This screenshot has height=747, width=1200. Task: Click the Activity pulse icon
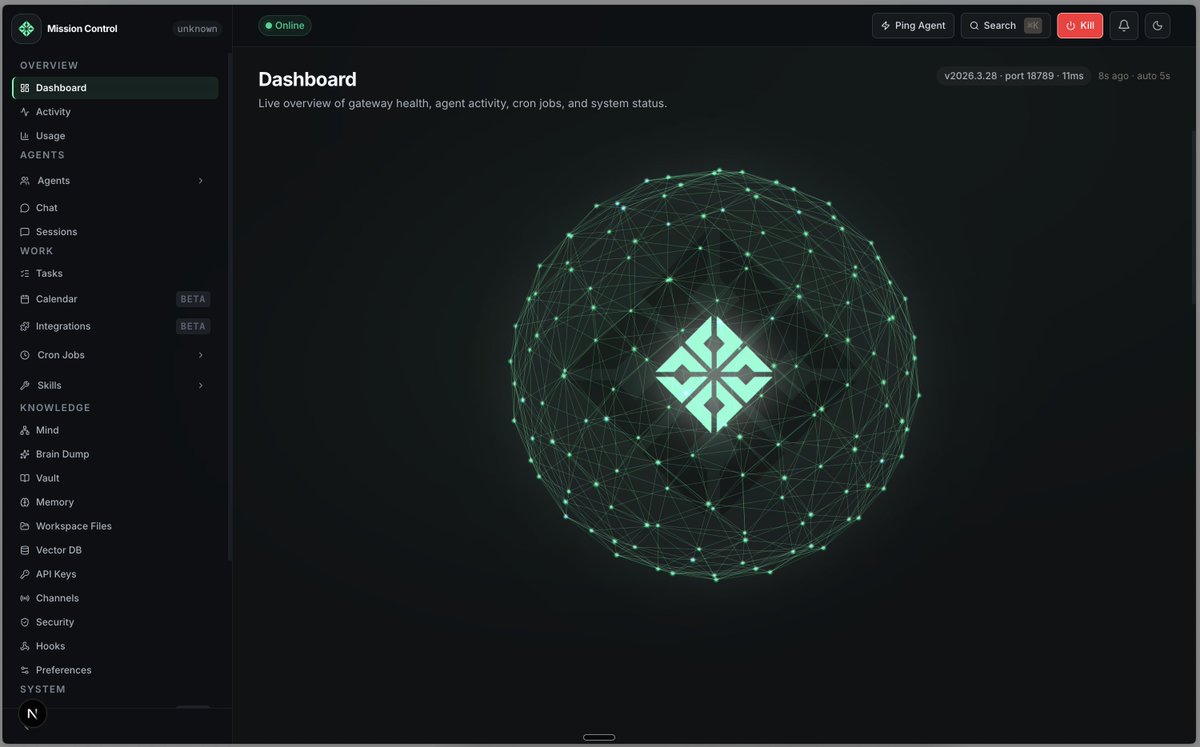(x=25, y=112)
